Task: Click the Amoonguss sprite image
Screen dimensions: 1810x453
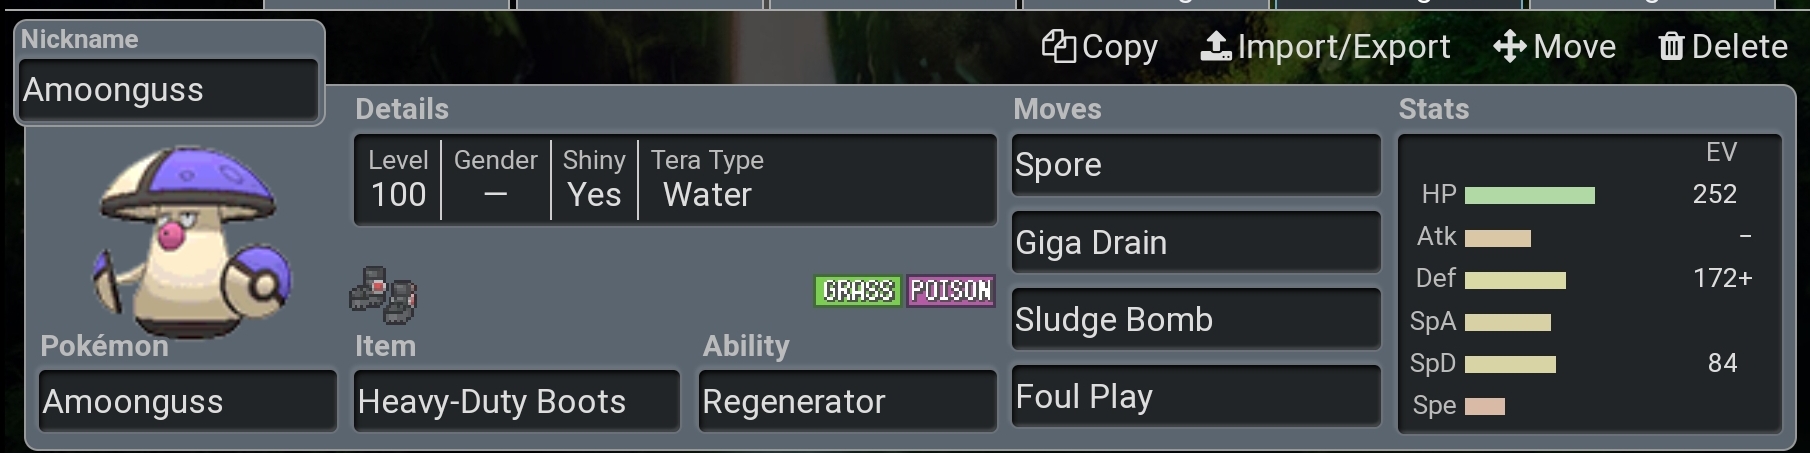Action: point(190,240)
